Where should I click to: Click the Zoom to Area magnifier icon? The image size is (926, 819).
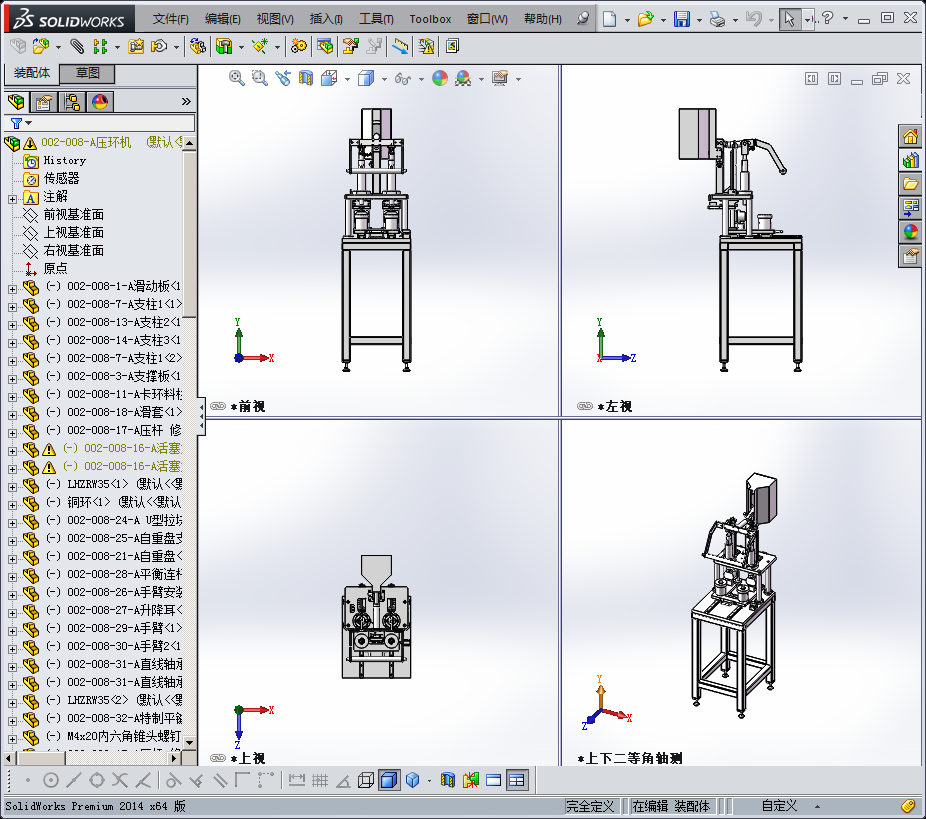(260, 78)
